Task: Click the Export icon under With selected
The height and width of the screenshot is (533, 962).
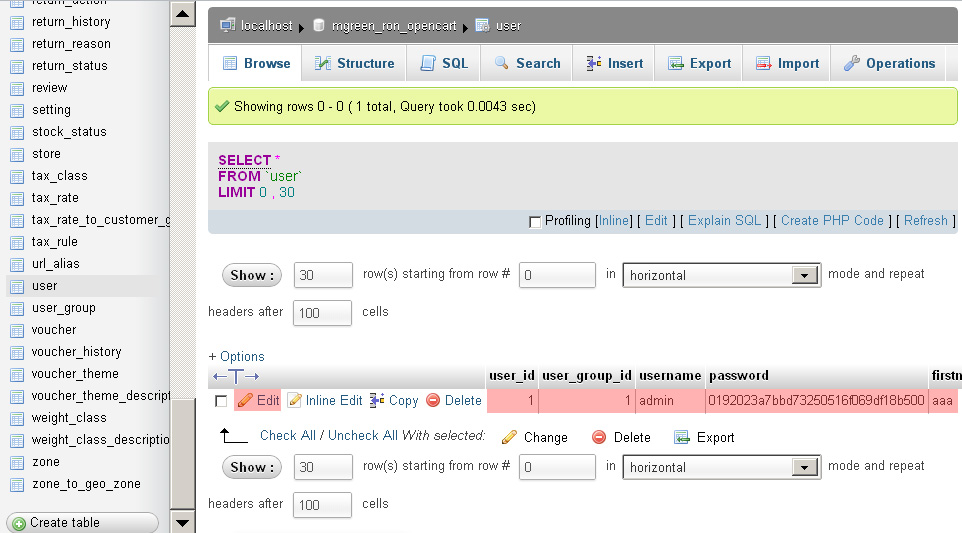Action: [x=682, y=437]
